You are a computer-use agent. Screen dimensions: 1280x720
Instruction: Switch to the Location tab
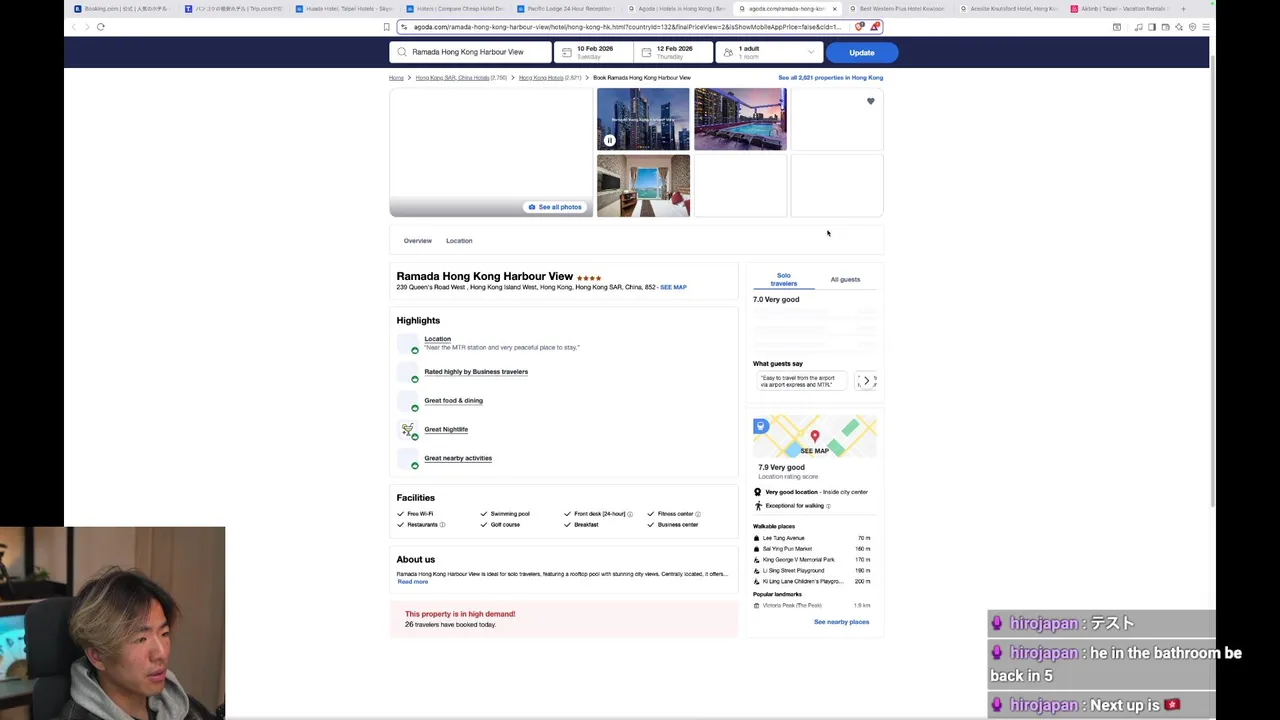(459, 241)
